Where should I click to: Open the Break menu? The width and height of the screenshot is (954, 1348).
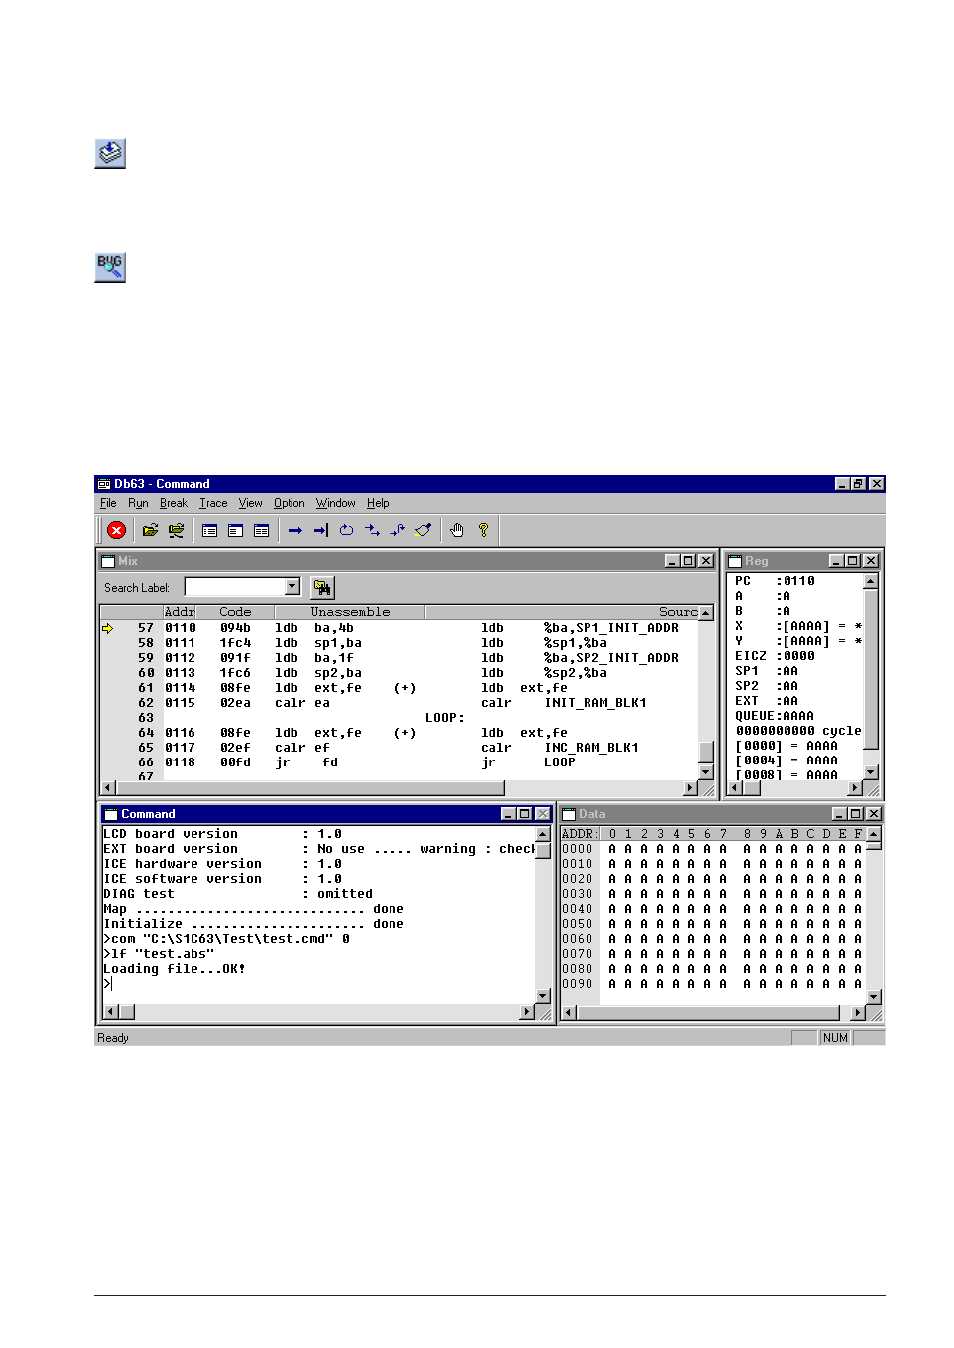point(174,503)
